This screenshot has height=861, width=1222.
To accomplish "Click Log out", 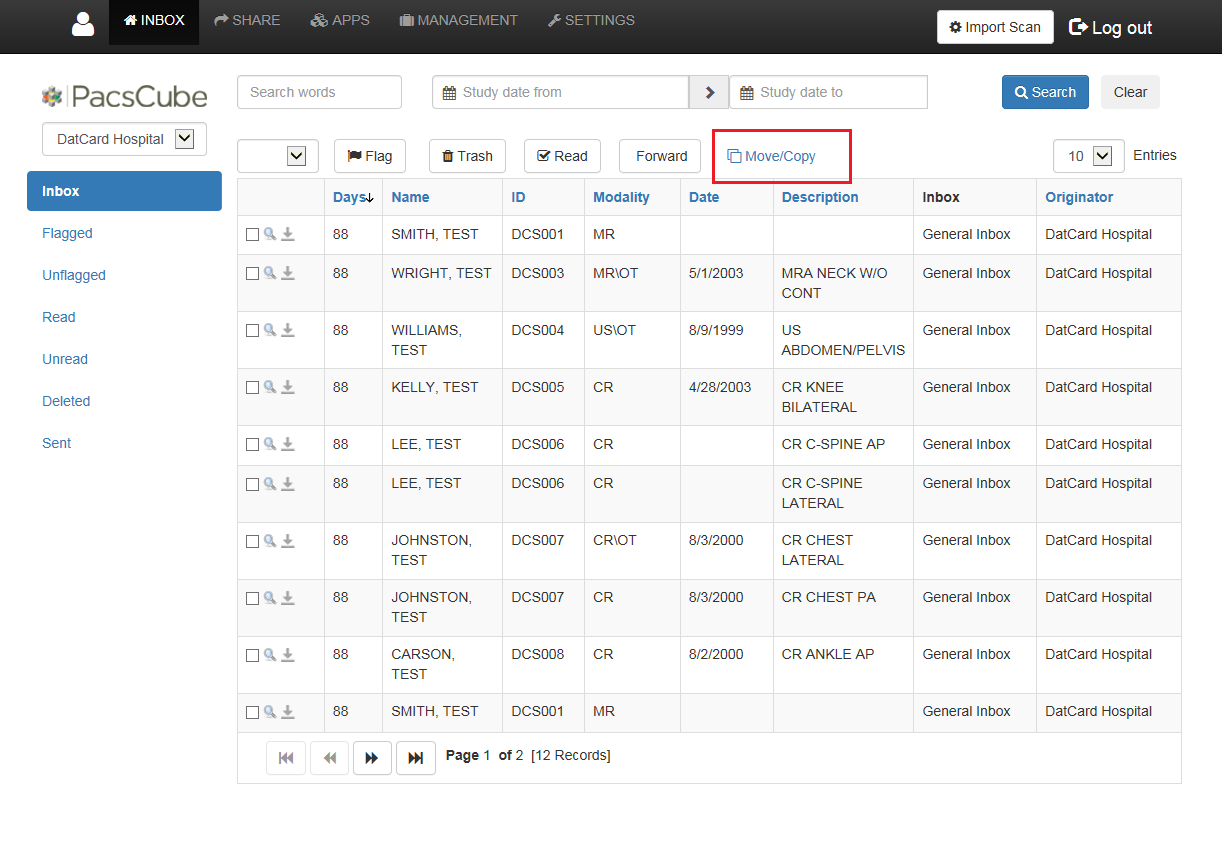I will coord(1111,27).
